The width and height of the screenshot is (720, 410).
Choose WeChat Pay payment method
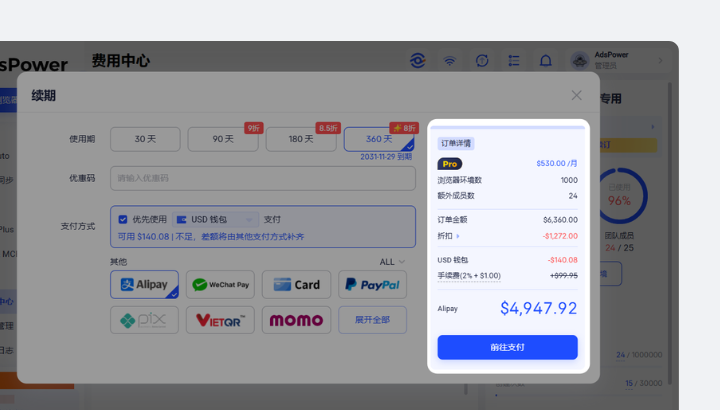(220, 285)
